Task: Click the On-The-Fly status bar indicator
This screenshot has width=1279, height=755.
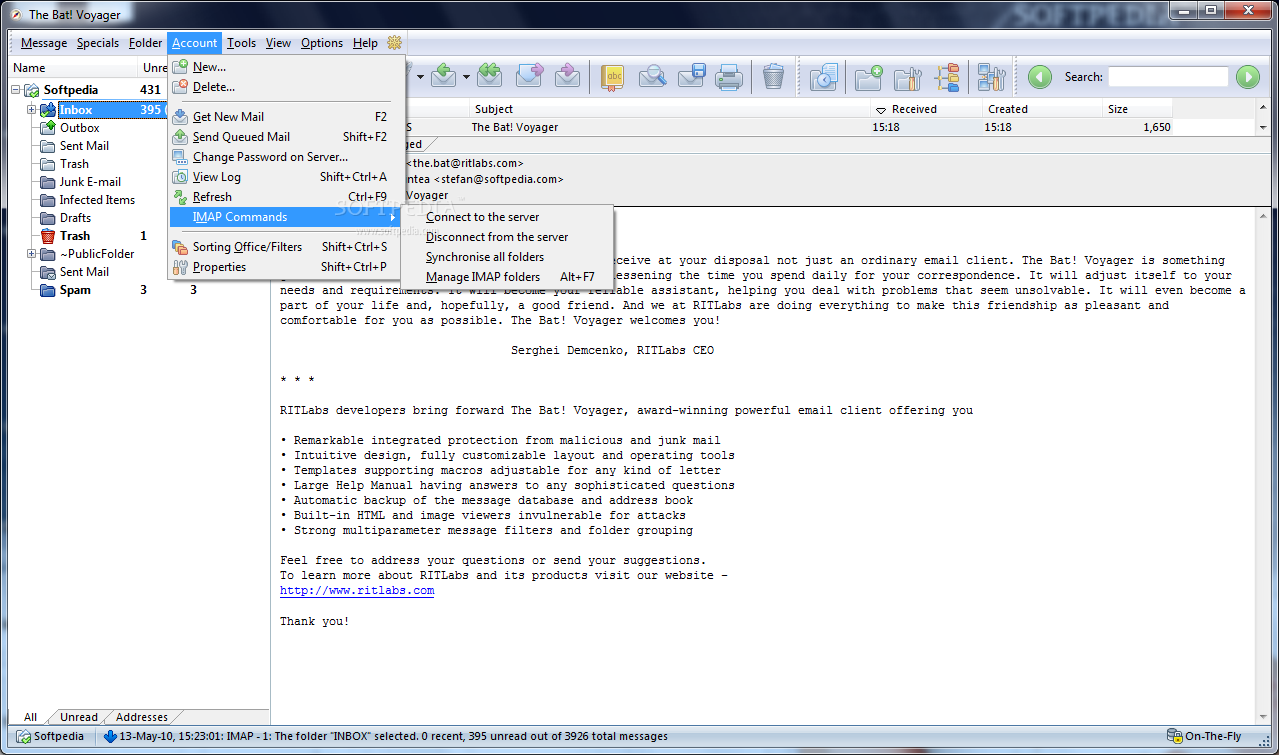Action: [x=1204, y=736]
